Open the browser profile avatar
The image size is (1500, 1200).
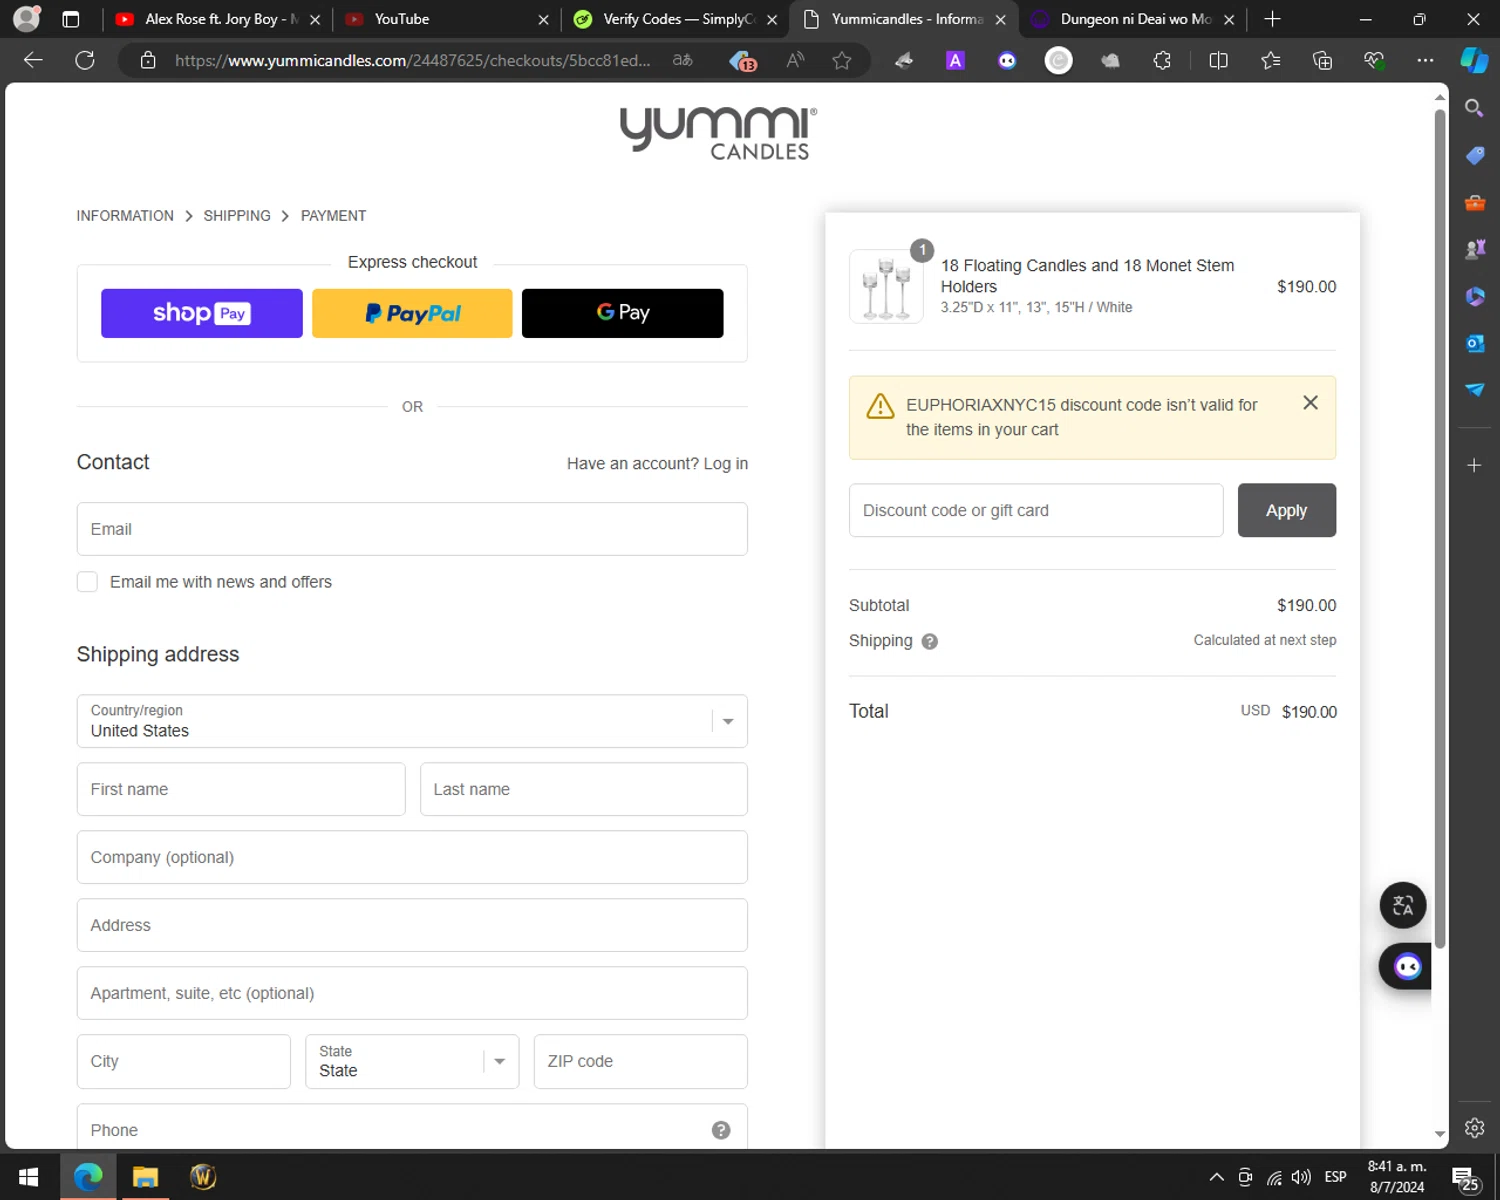(x=27, y=18)
